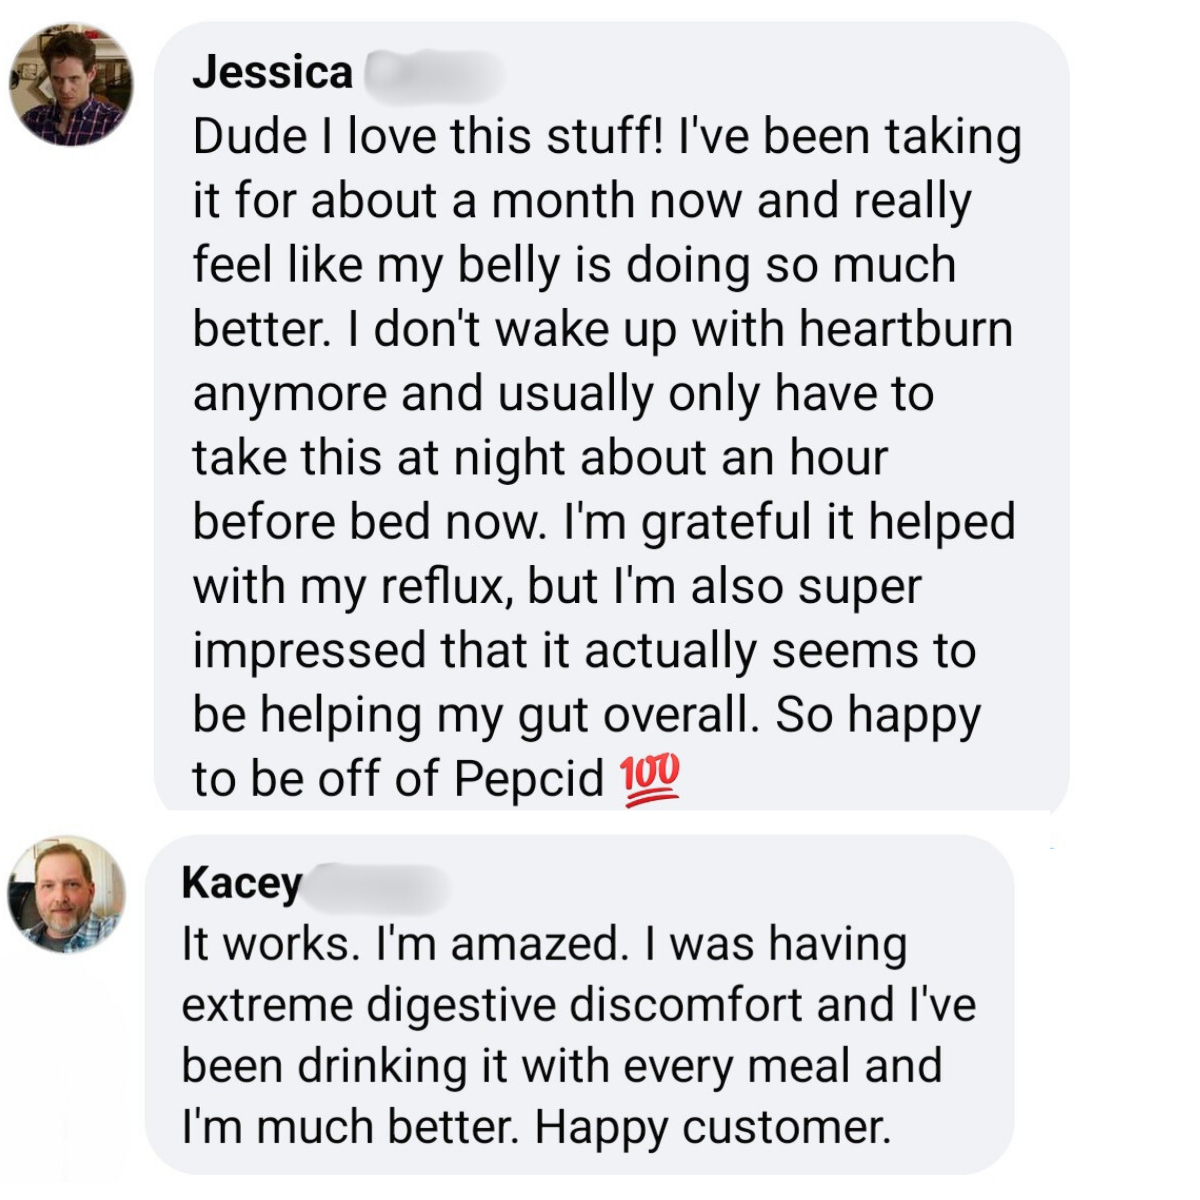Click the blurred surname after Kacey
Screen dimensions: 1200x1200
[375, 885]
